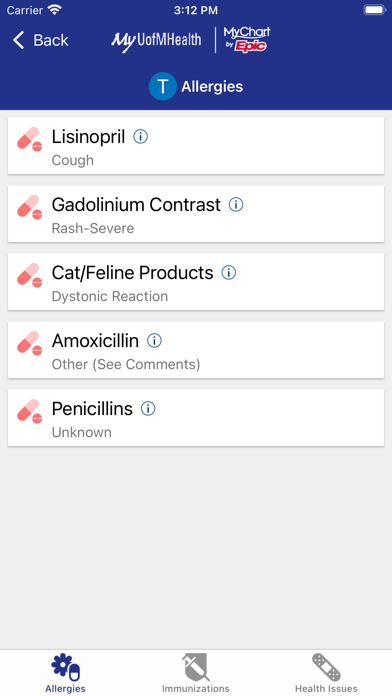The height and width of the screenshot is (696, 392).
Task: Open info icon for Cat/Feline Products
Action: (229, 273)
